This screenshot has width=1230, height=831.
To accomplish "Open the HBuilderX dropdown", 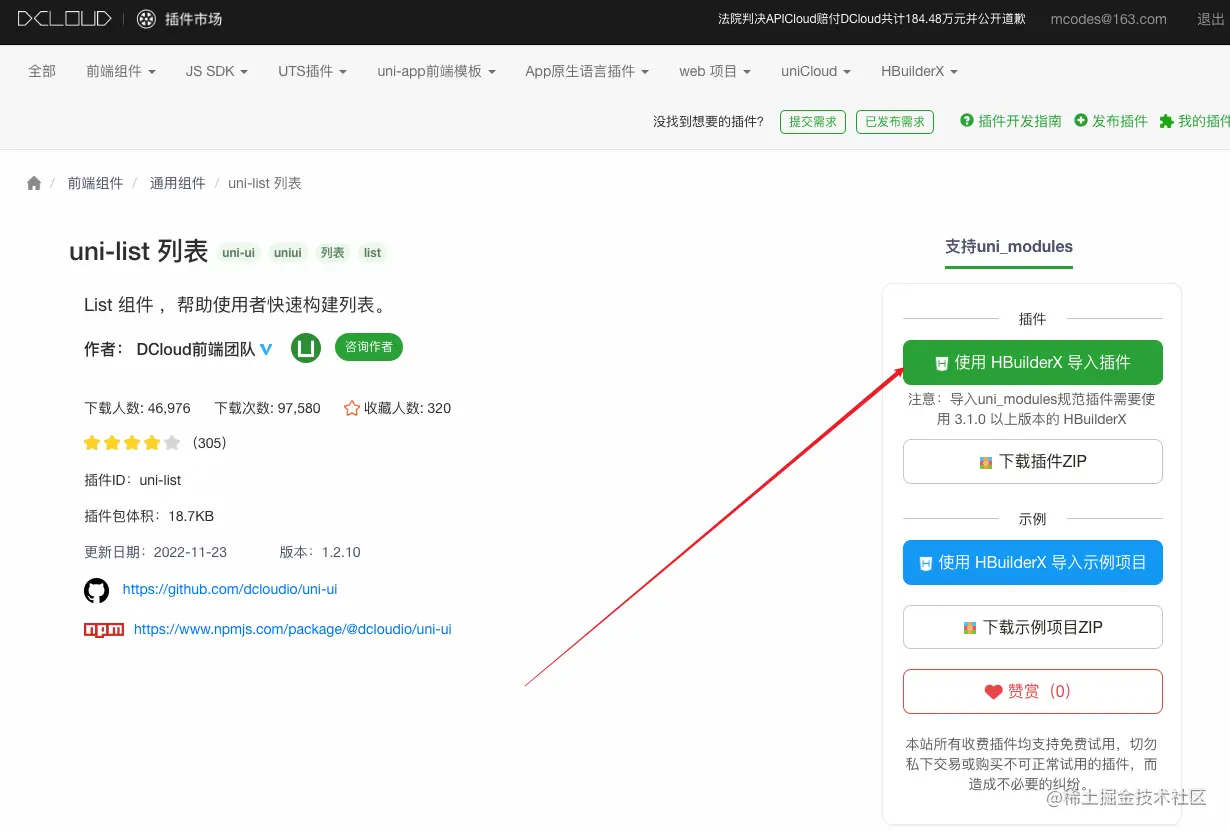I will tap(919, 71).
